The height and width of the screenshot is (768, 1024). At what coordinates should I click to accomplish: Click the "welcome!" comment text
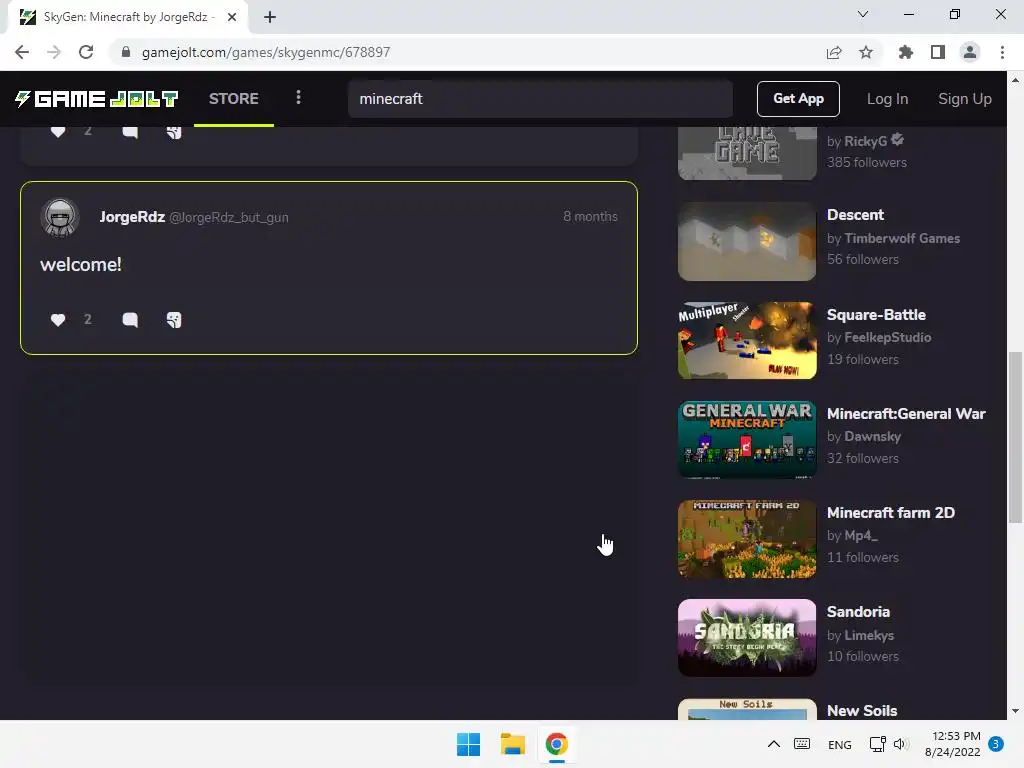[x=81, y=264]
